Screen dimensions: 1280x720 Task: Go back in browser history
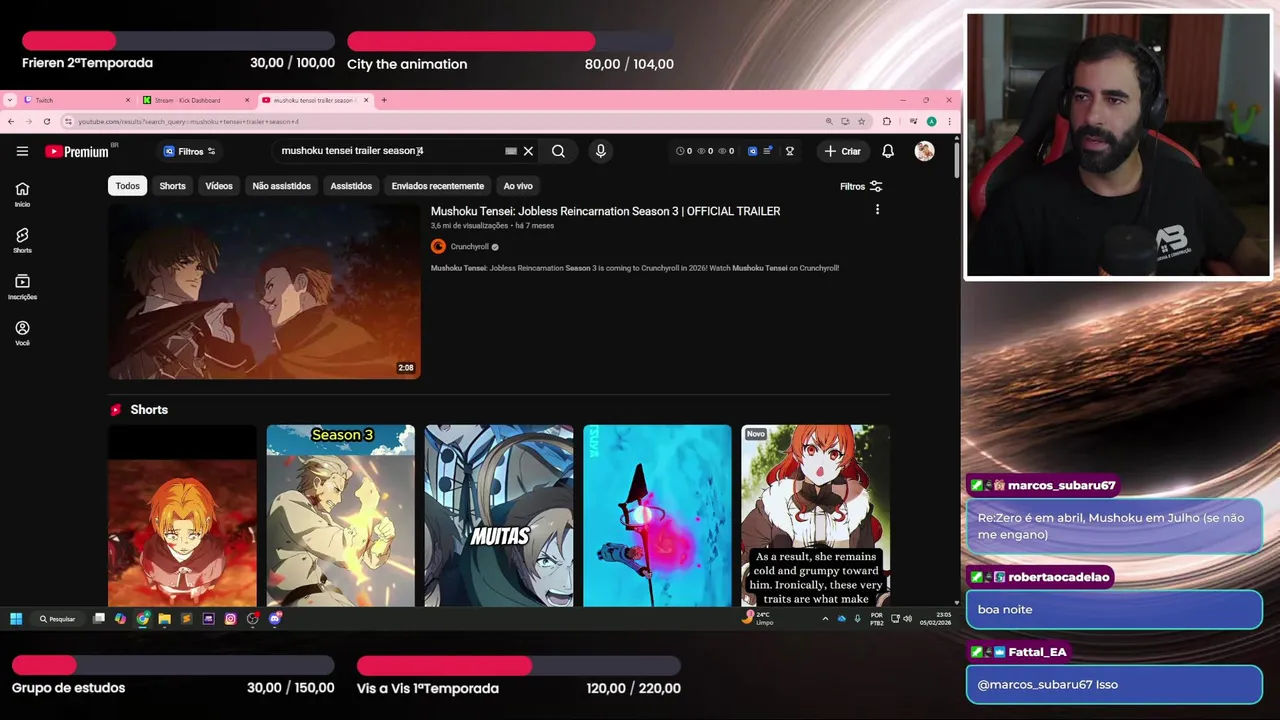click(x=11, y=121)
